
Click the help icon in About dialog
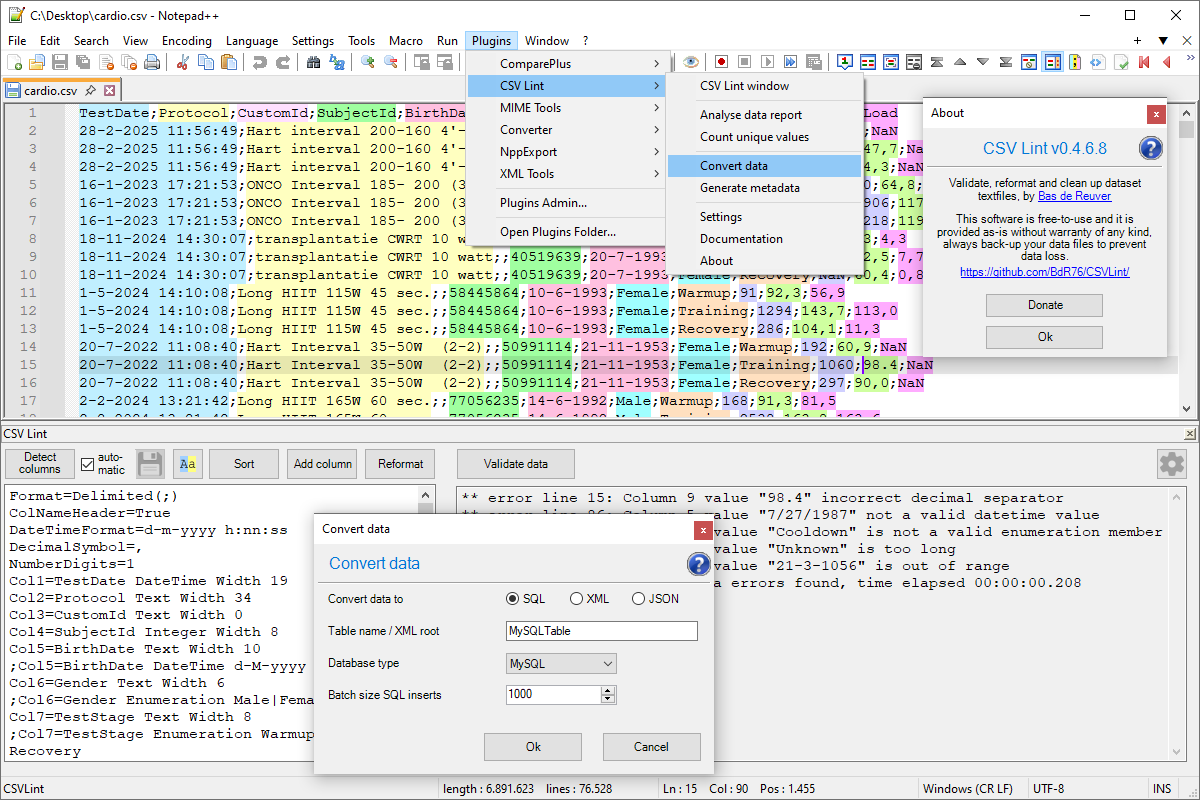[x=1151, y=149]
